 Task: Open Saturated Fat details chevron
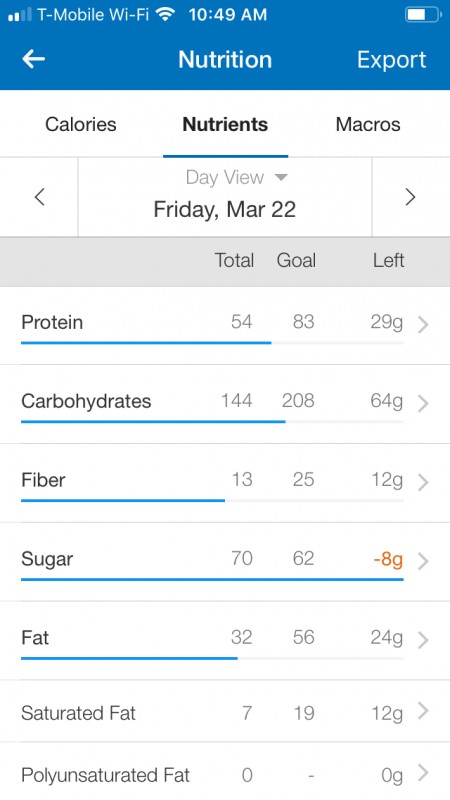click(x=423, y=711)
